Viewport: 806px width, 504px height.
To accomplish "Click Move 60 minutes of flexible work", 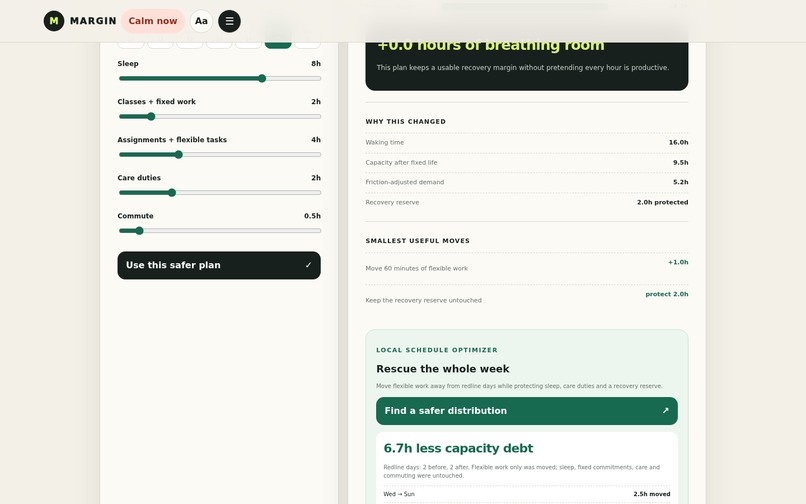I will (x=416, y=268).
